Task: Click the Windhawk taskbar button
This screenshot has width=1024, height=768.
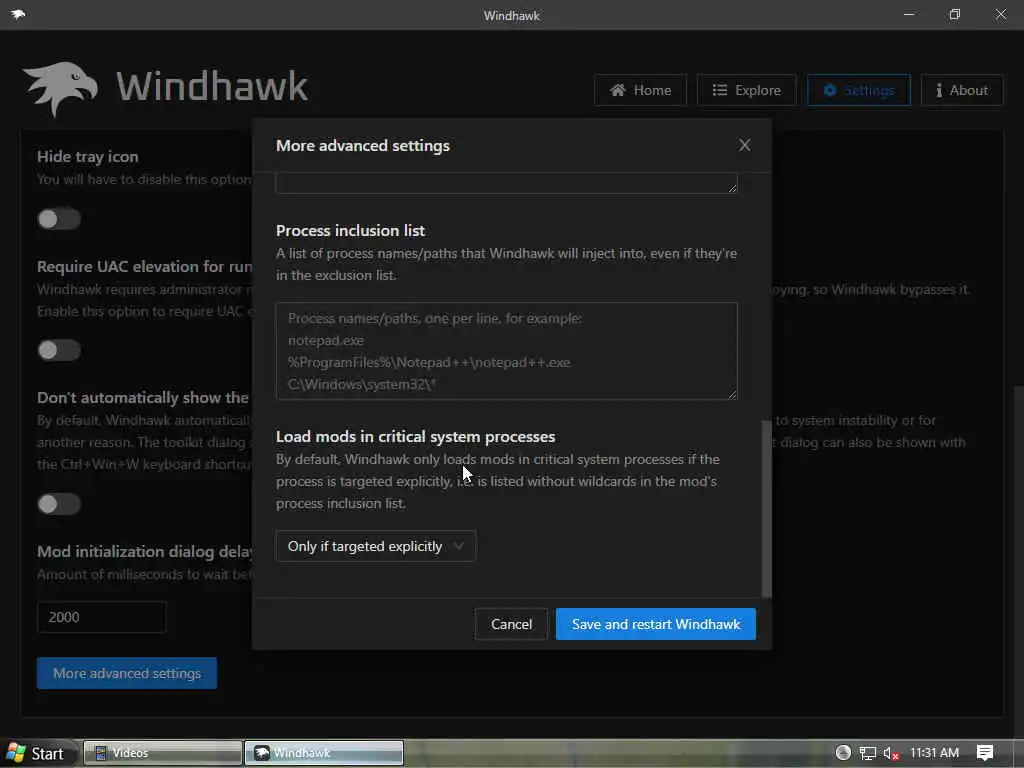Action: tap(324, 753)
